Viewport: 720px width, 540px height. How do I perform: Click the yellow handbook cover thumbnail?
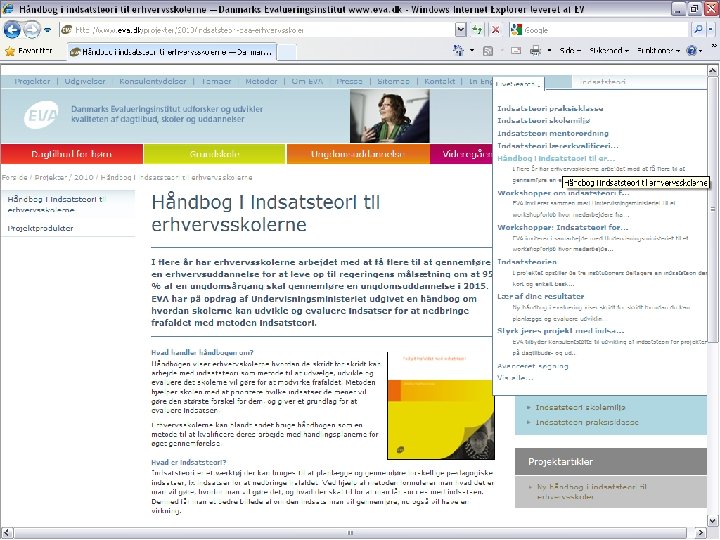(x=441, y=406)
